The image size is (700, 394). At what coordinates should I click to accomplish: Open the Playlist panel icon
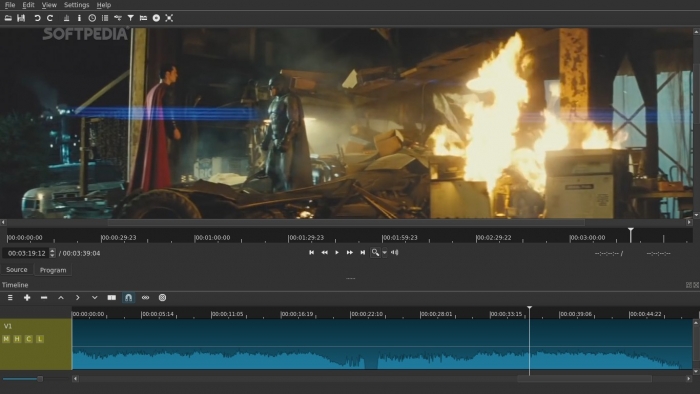[105, 18]
